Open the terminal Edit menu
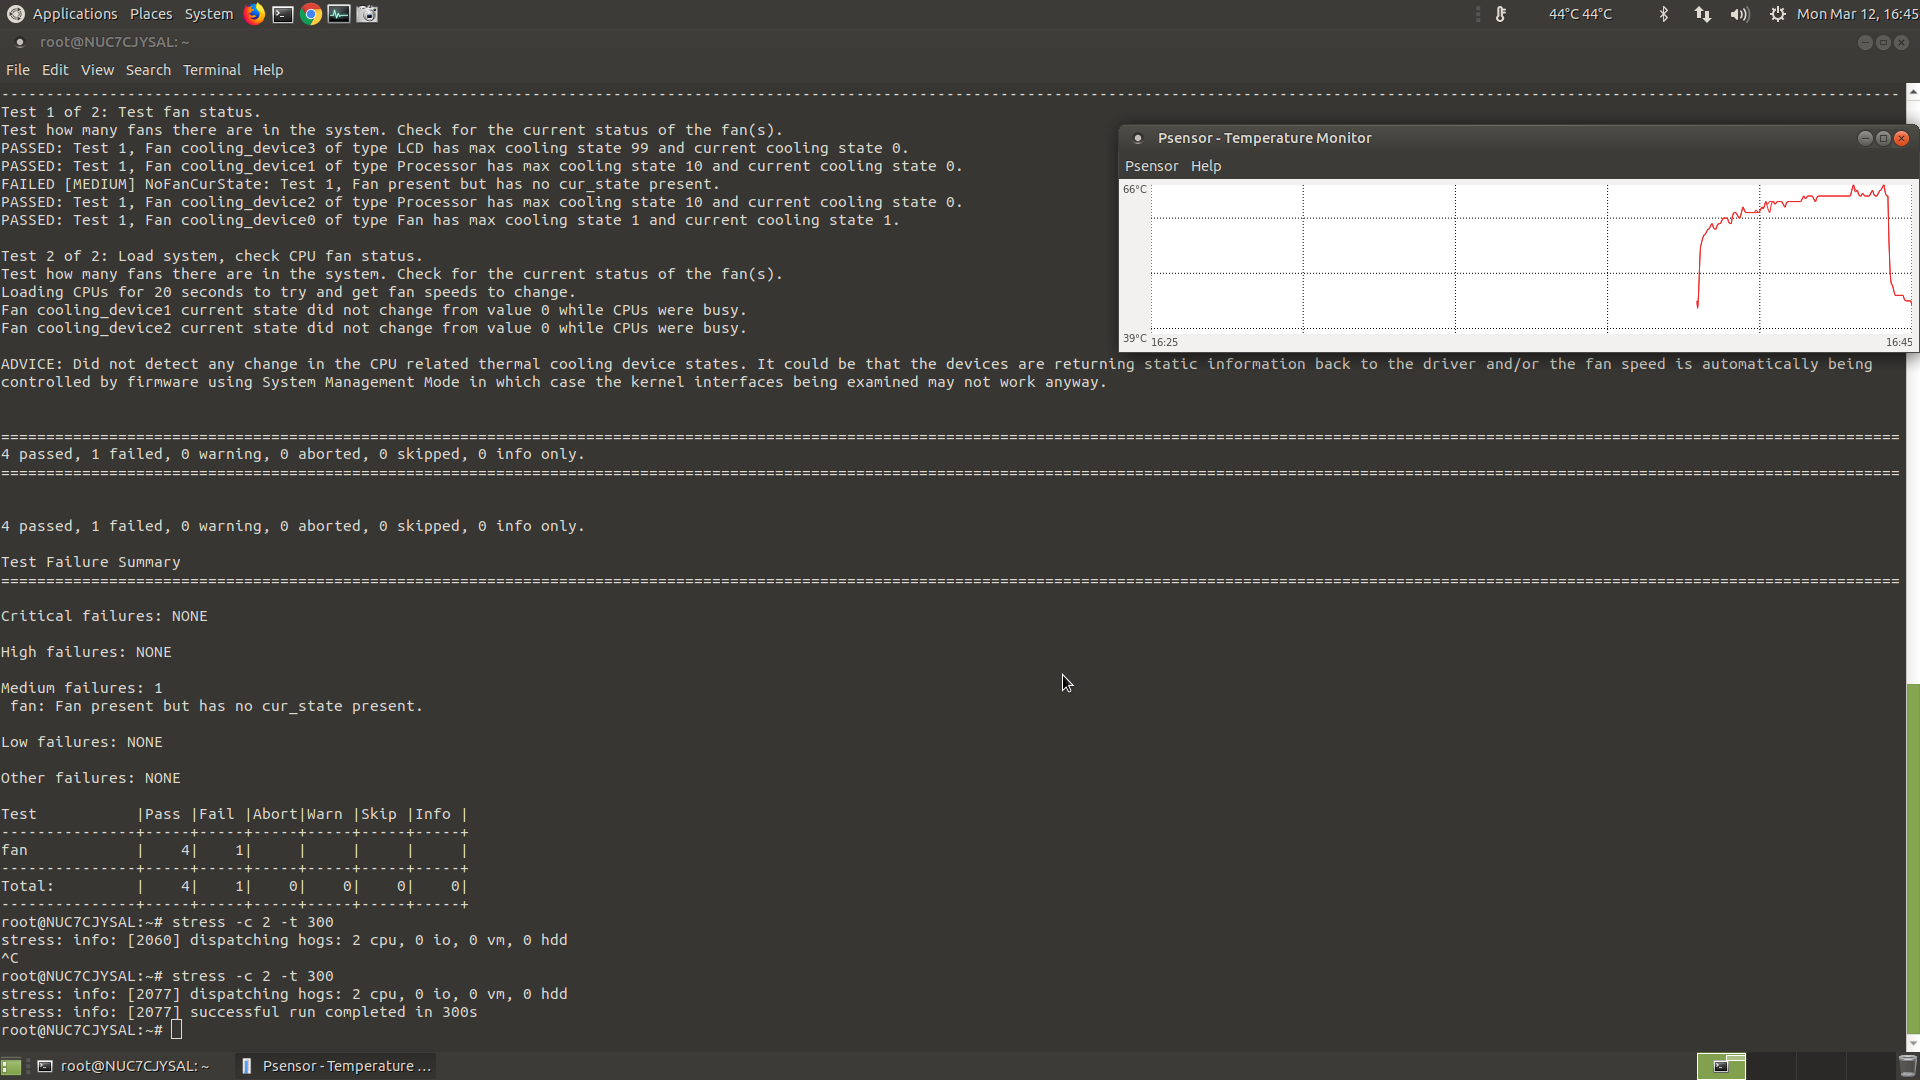The height and width of the screenshot is (1080, 1920). coord(55,70)
